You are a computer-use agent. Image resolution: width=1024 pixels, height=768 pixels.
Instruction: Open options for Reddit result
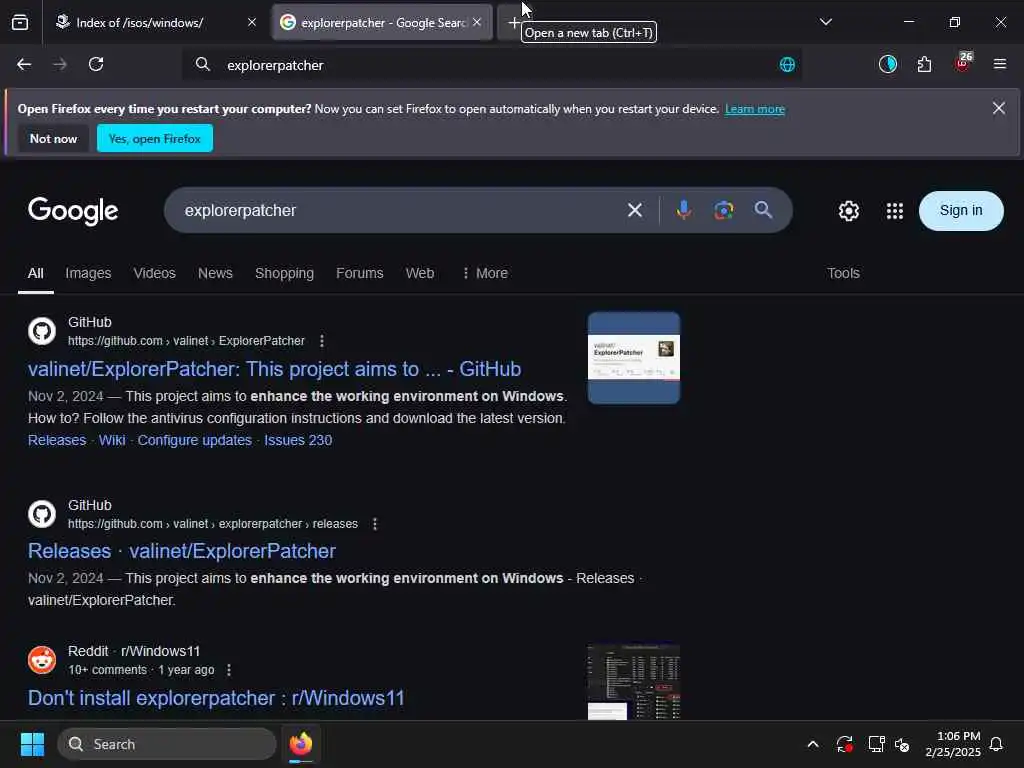click(229, 670)
